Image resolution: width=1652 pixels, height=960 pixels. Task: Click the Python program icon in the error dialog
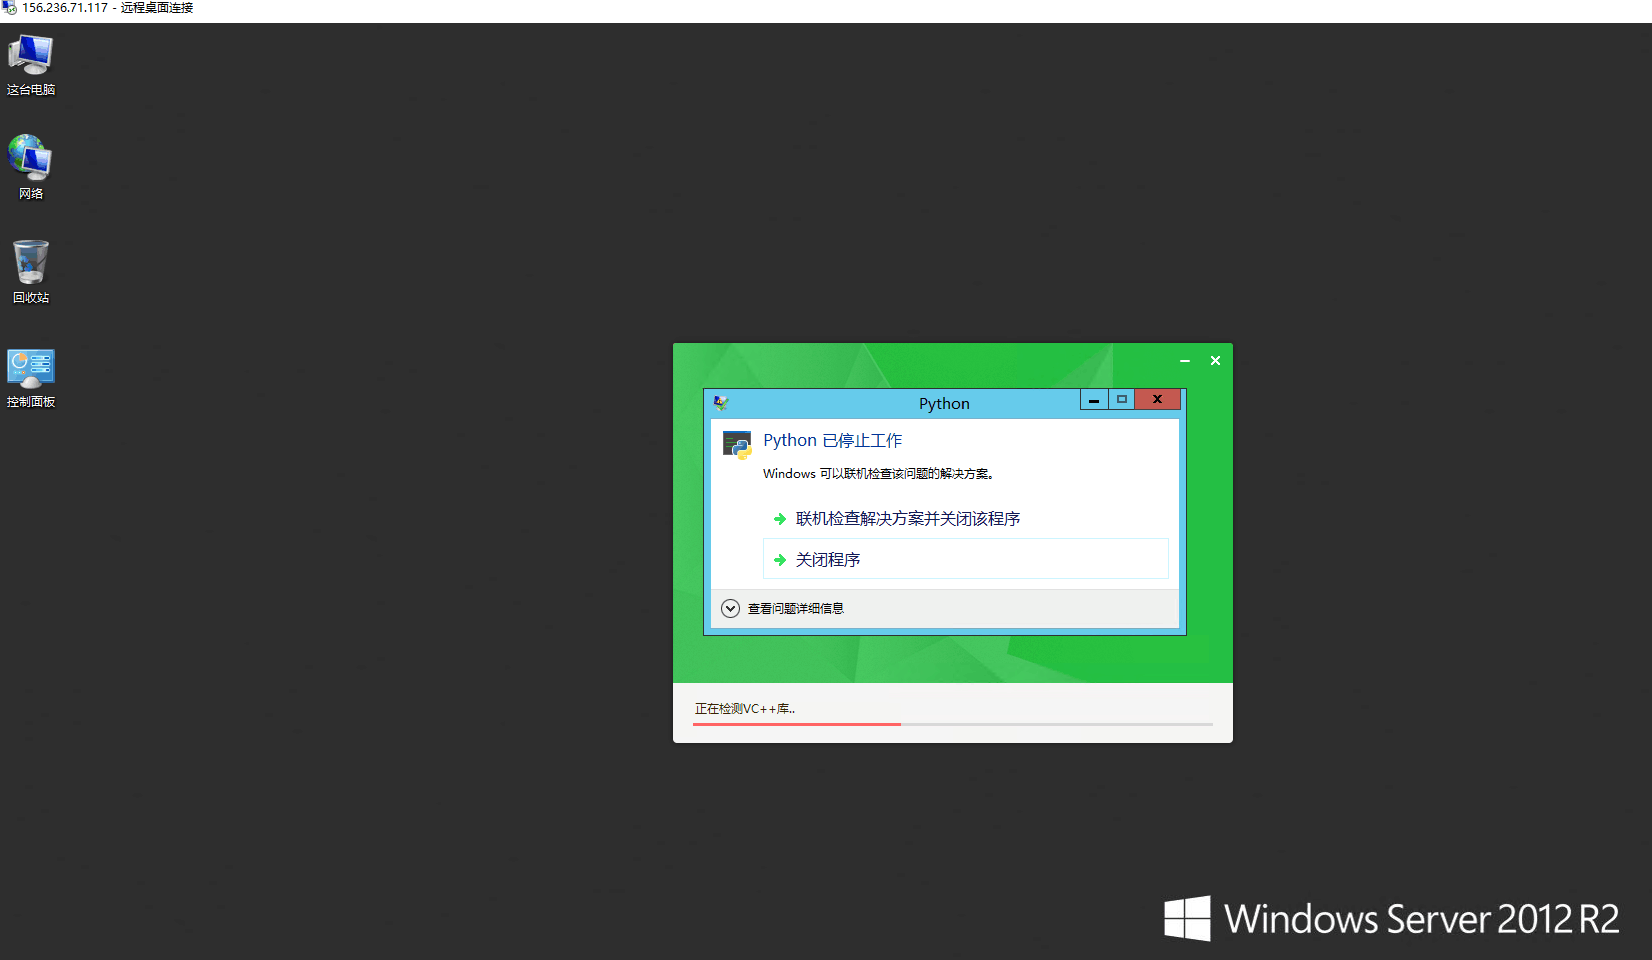click(x=737, y=444)
